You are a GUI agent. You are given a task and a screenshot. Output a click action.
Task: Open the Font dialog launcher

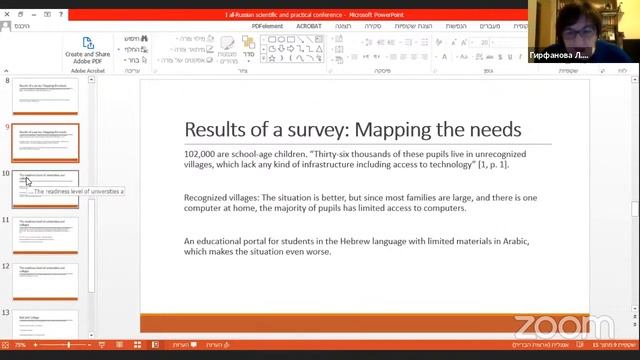(x=435, y=71)
